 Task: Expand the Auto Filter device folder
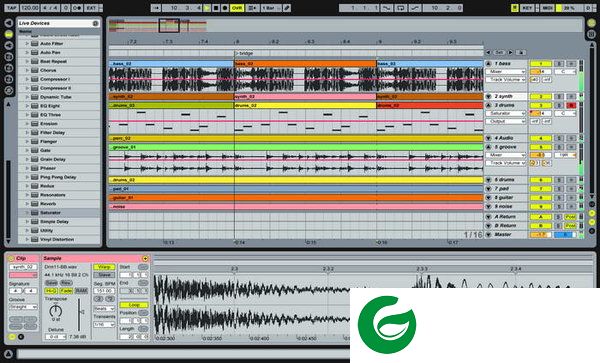click(x=27, y=44)
